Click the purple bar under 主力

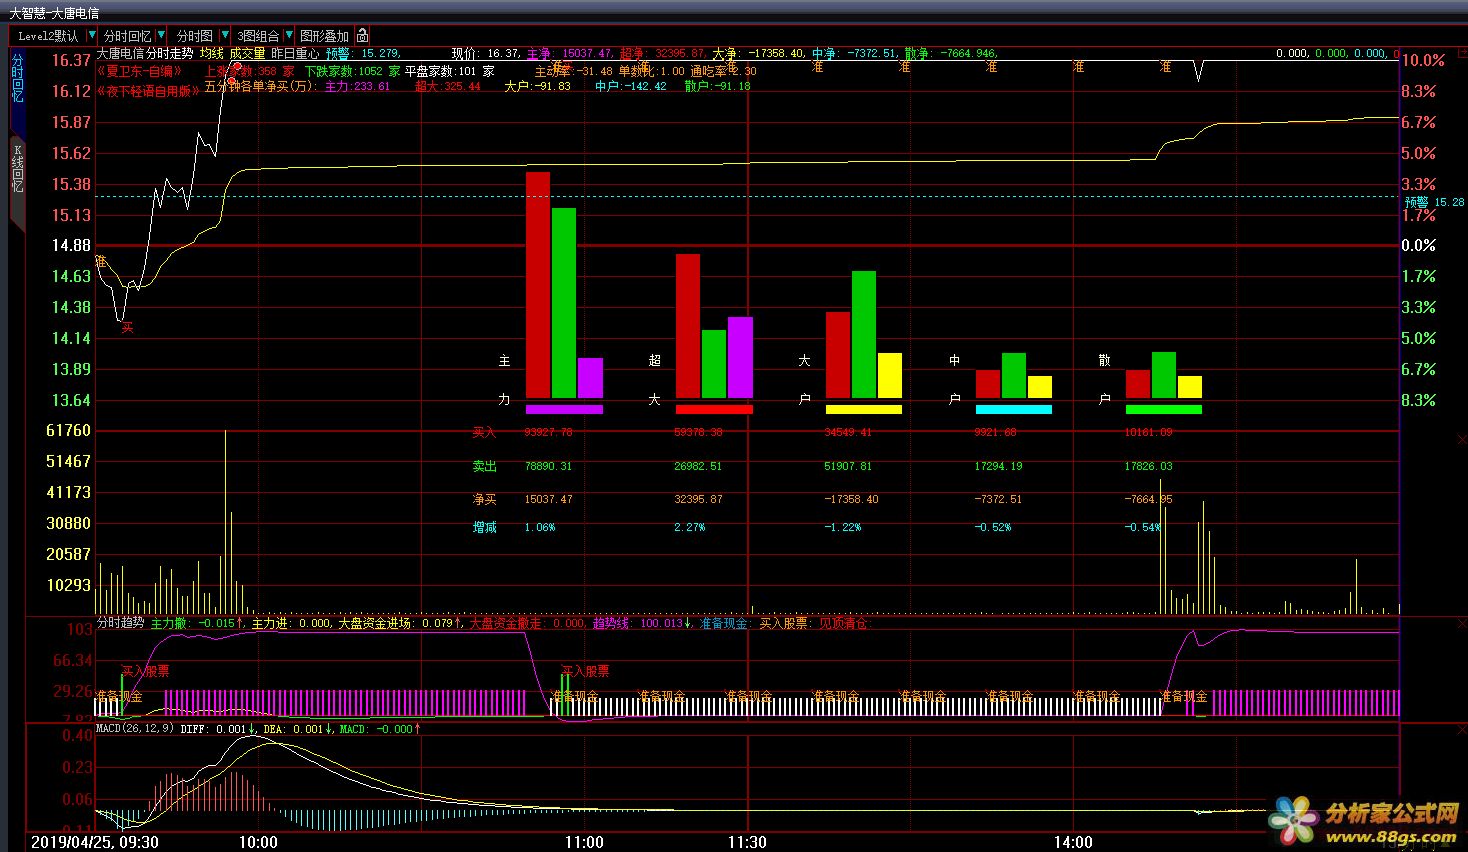click(x=564, y=409)
